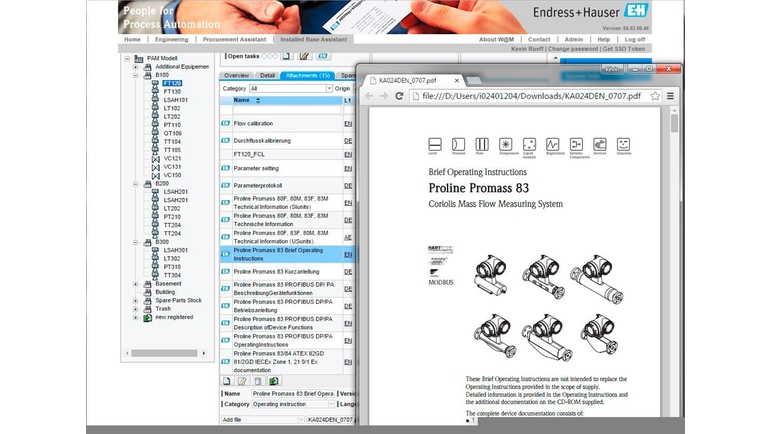Click the new document icon beside Open tasks

[x=287, y=56]
